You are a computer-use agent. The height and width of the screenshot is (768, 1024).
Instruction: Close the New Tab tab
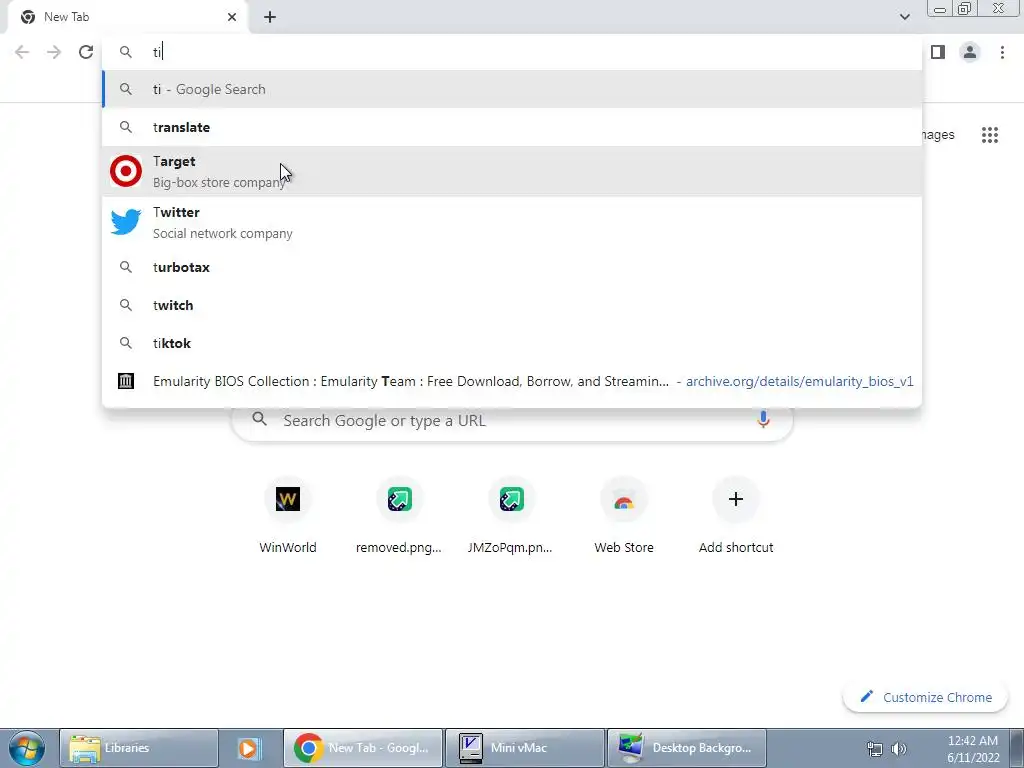pos(232,17)
